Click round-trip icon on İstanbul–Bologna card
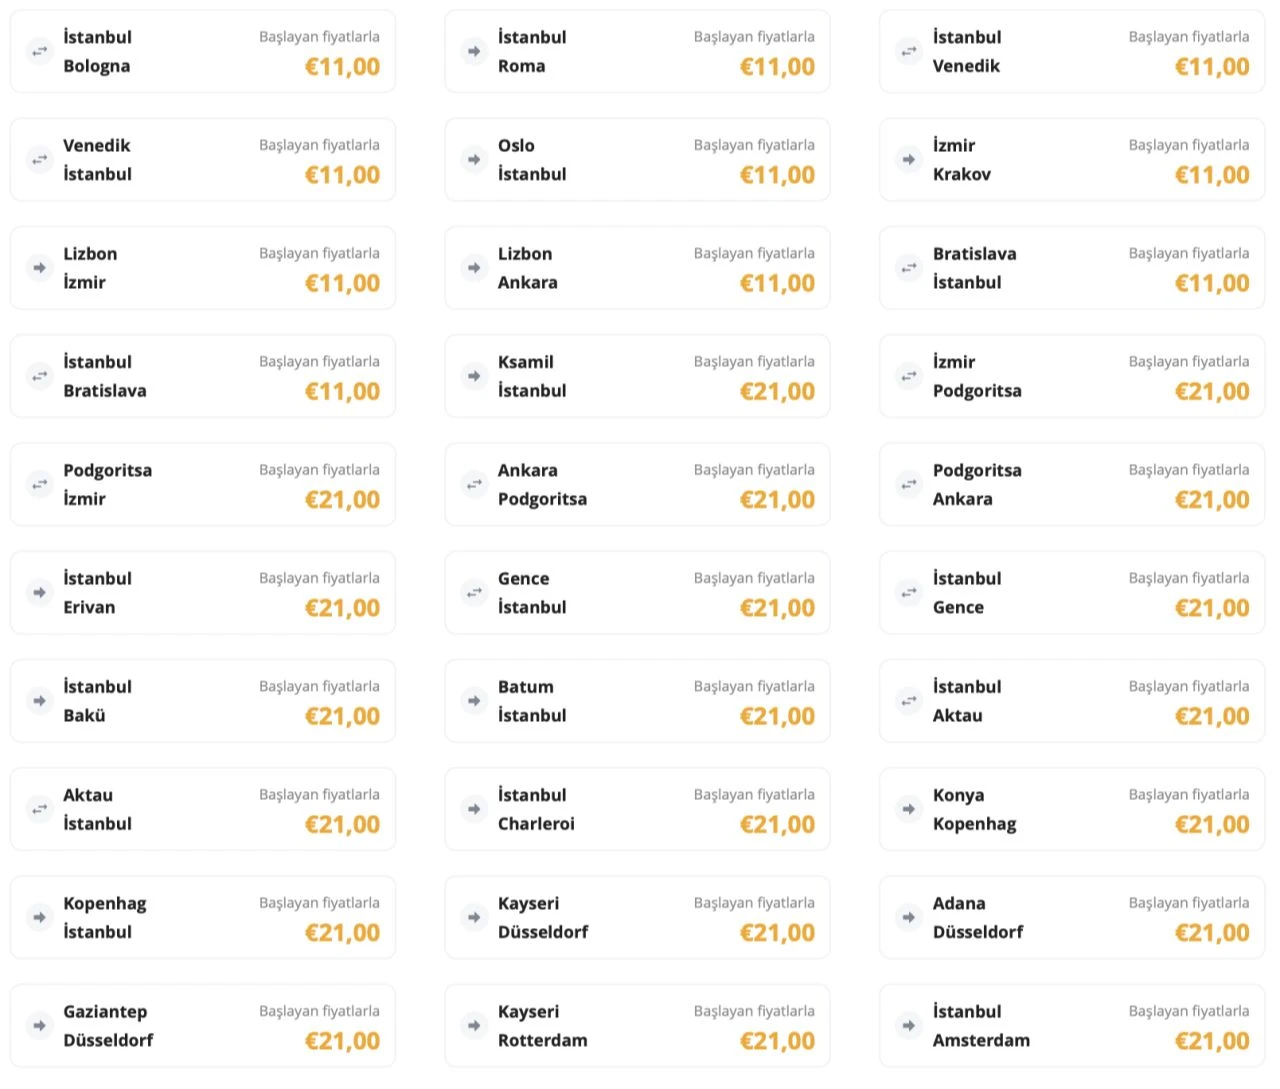 (39, 51)
